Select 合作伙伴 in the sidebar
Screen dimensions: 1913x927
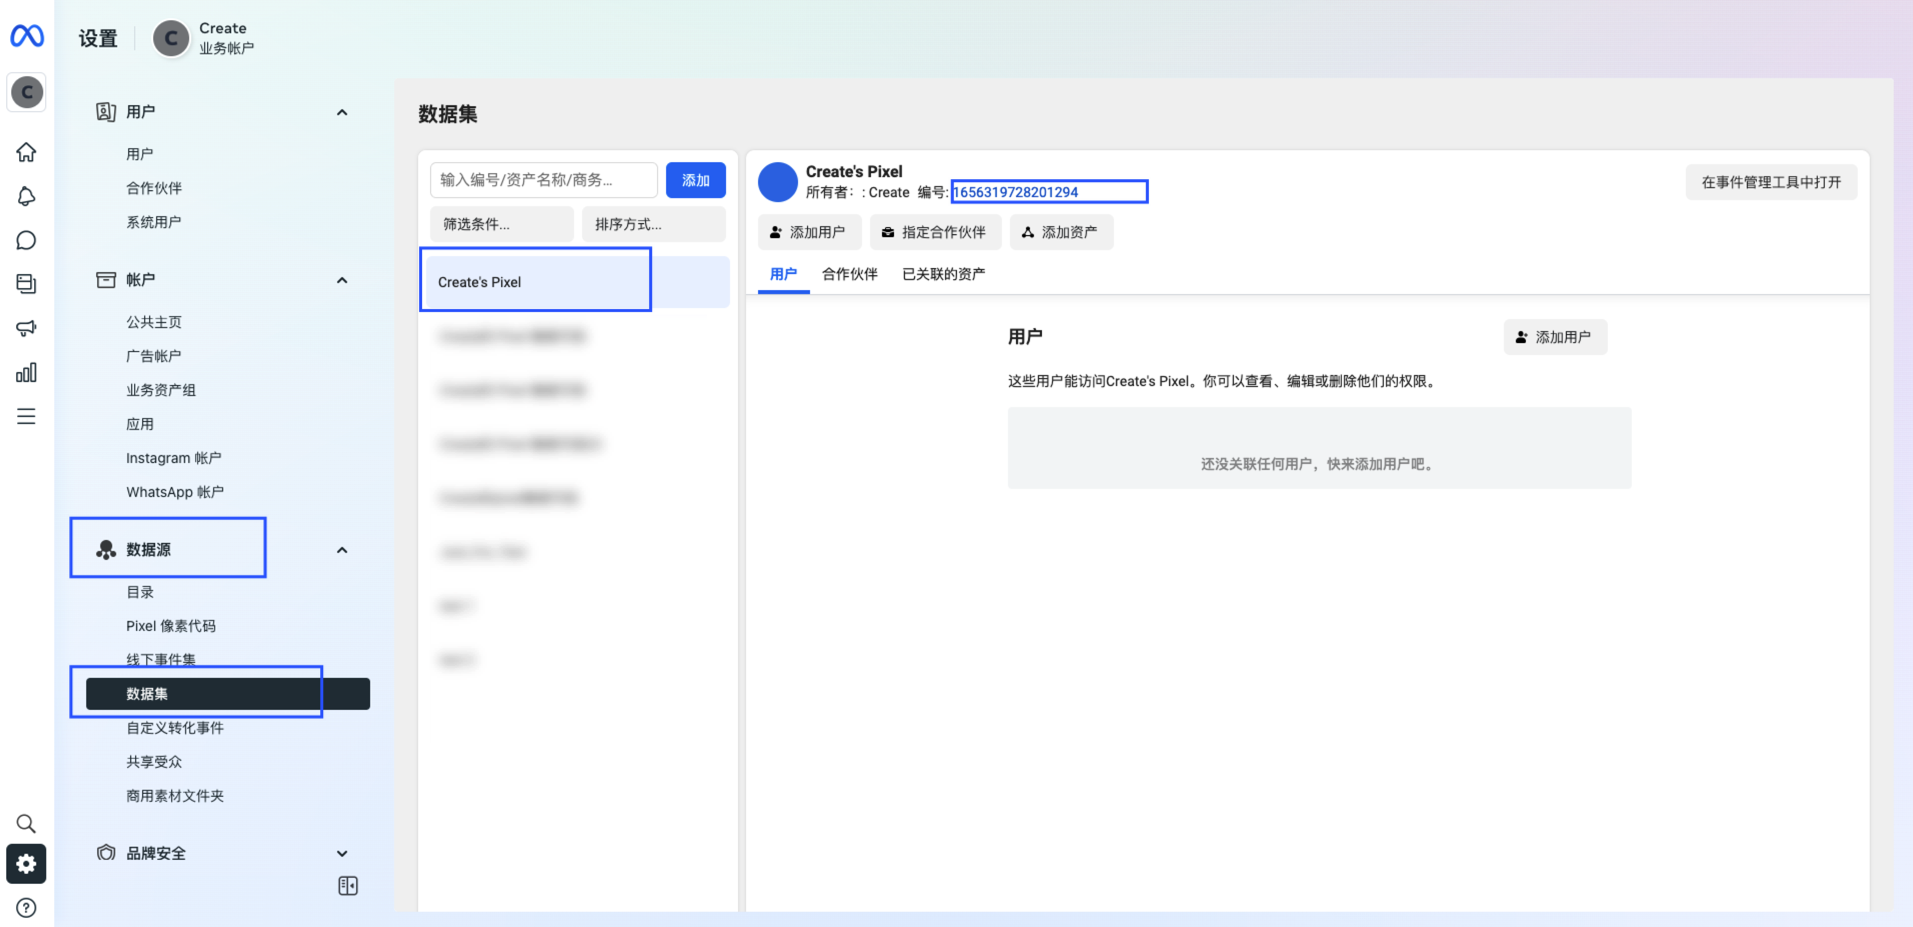pos(154,188)
